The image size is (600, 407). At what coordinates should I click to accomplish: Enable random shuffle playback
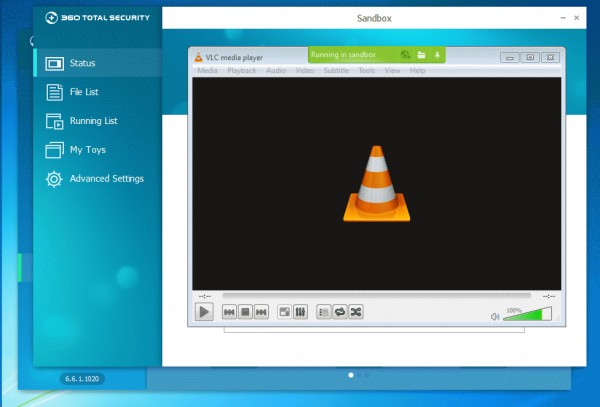[x=356, y=312]
